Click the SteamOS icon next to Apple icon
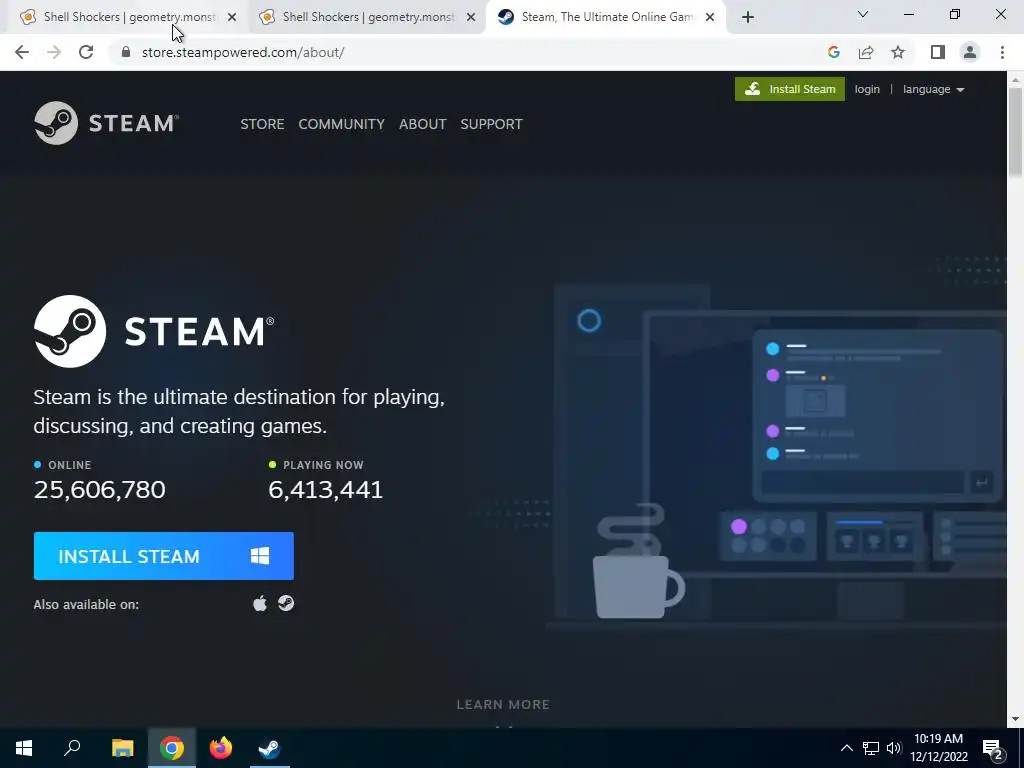Image resolution: width=1024 pixels, height=768 pixels. click(x=286, y=603)
